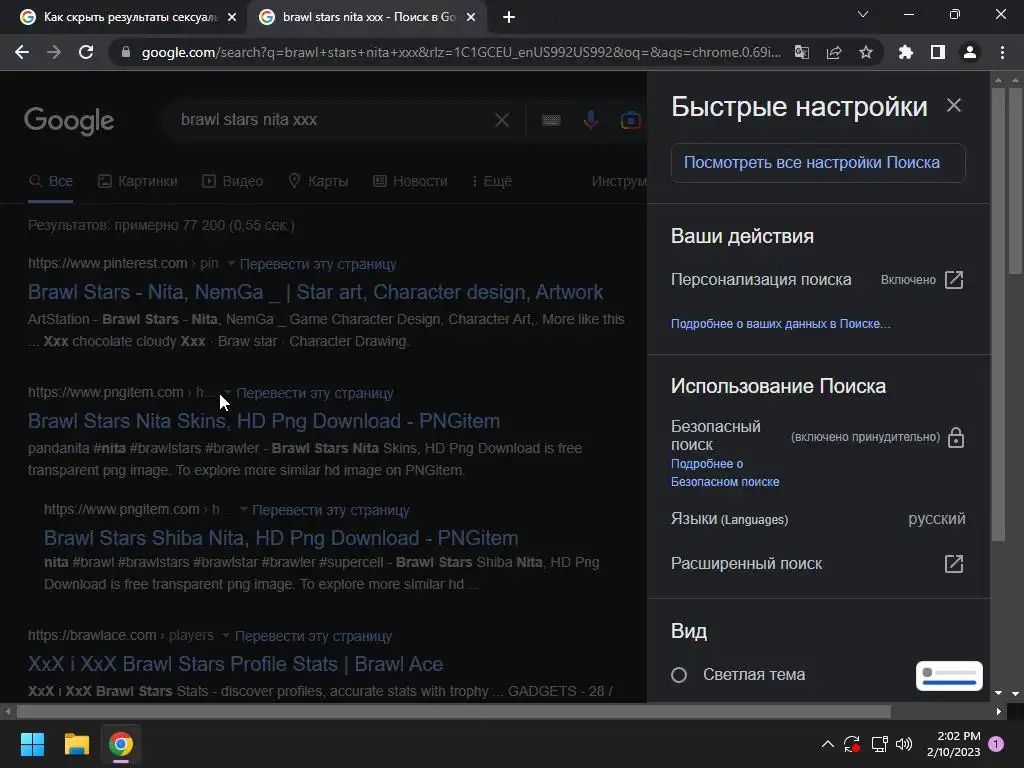
Task: Open 'Brawl Stars Nita Skins' PNGitem result
Action: (264, 421)
